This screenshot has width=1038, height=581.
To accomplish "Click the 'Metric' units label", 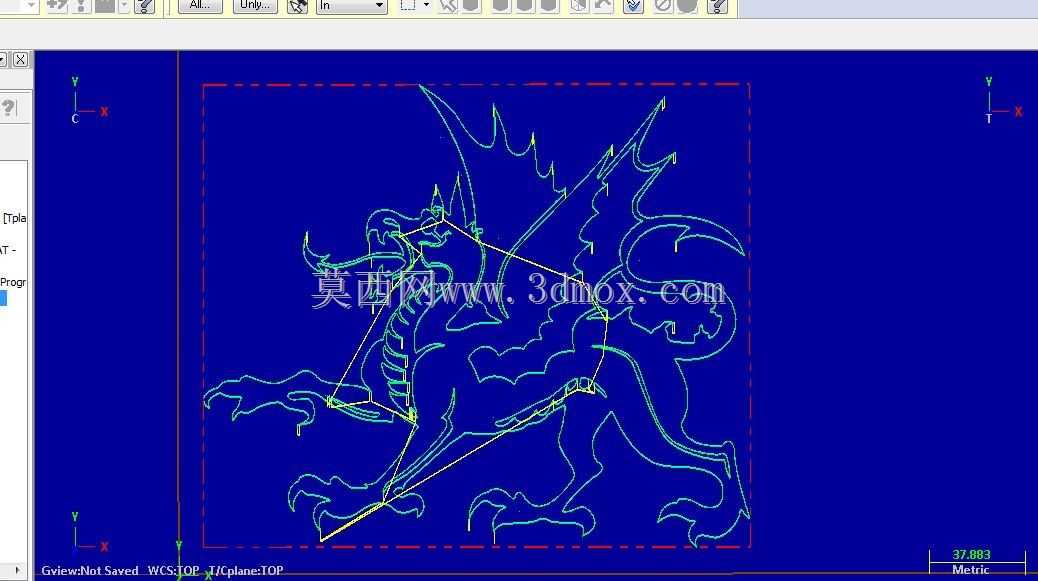I will pos(970,570).
